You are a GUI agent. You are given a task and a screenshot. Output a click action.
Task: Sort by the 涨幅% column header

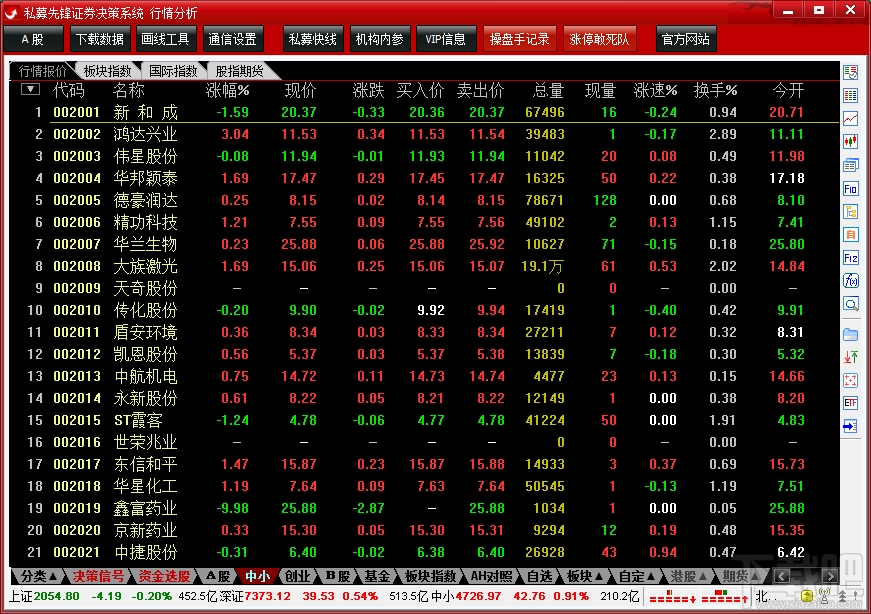click(227, 90)
